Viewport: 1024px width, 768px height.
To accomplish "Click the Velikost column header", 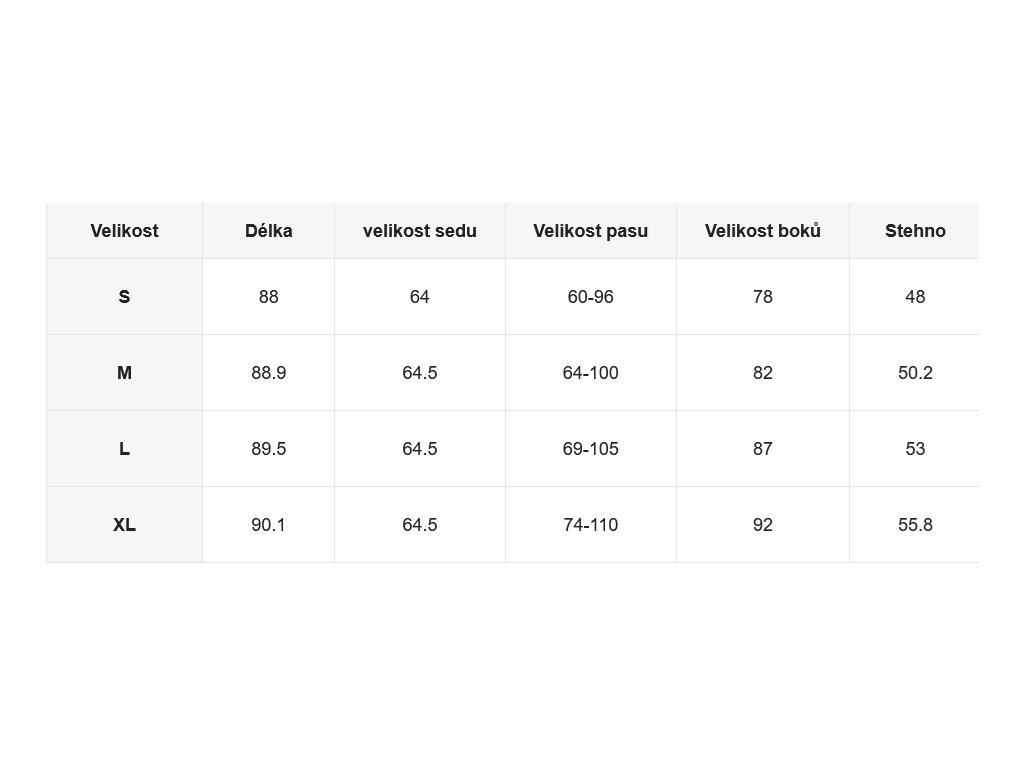I will coord(124,231).
